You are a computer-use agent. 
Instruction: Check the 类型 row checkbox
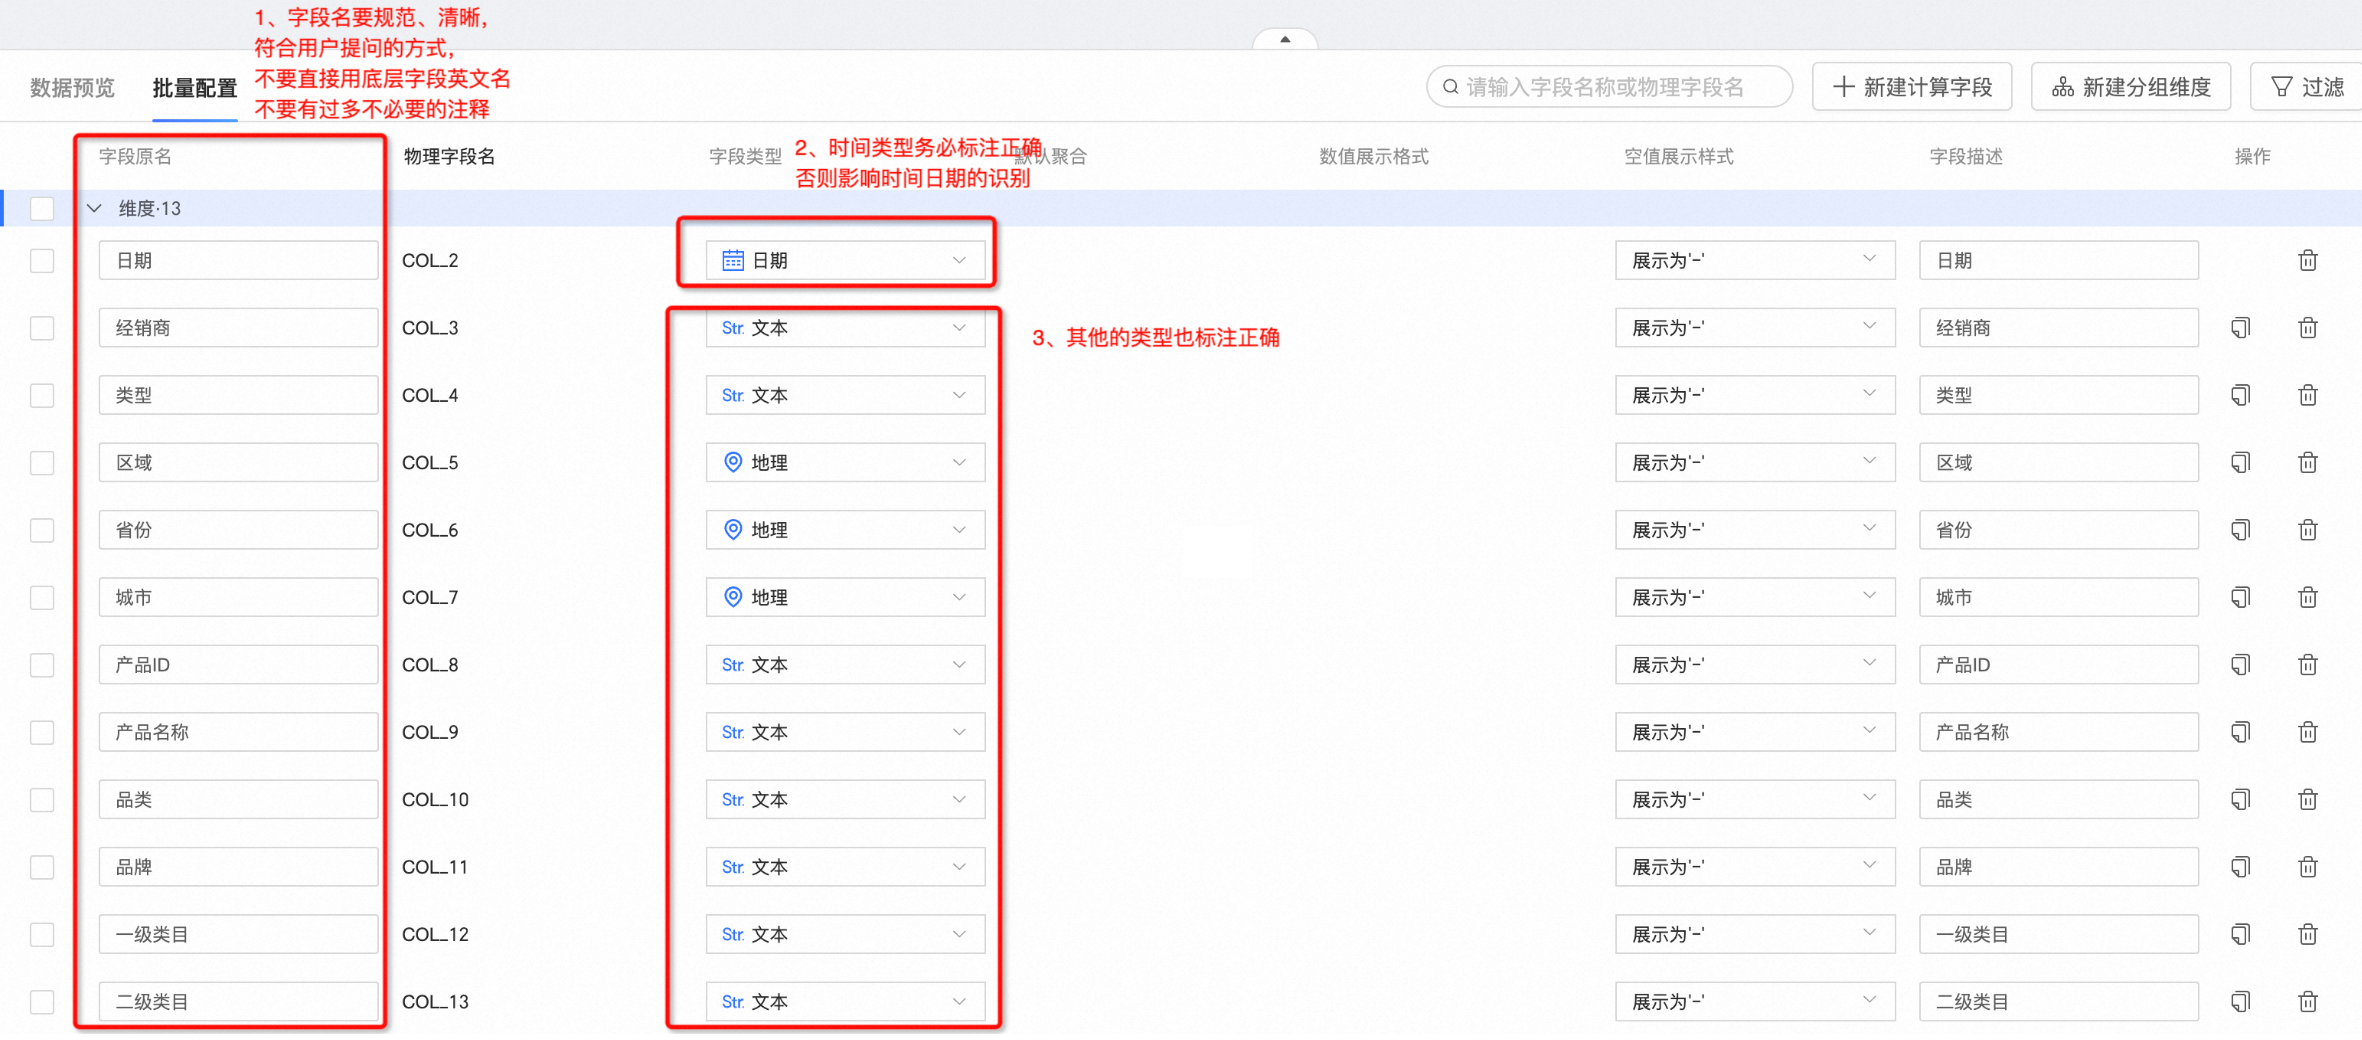pos(42,395)
